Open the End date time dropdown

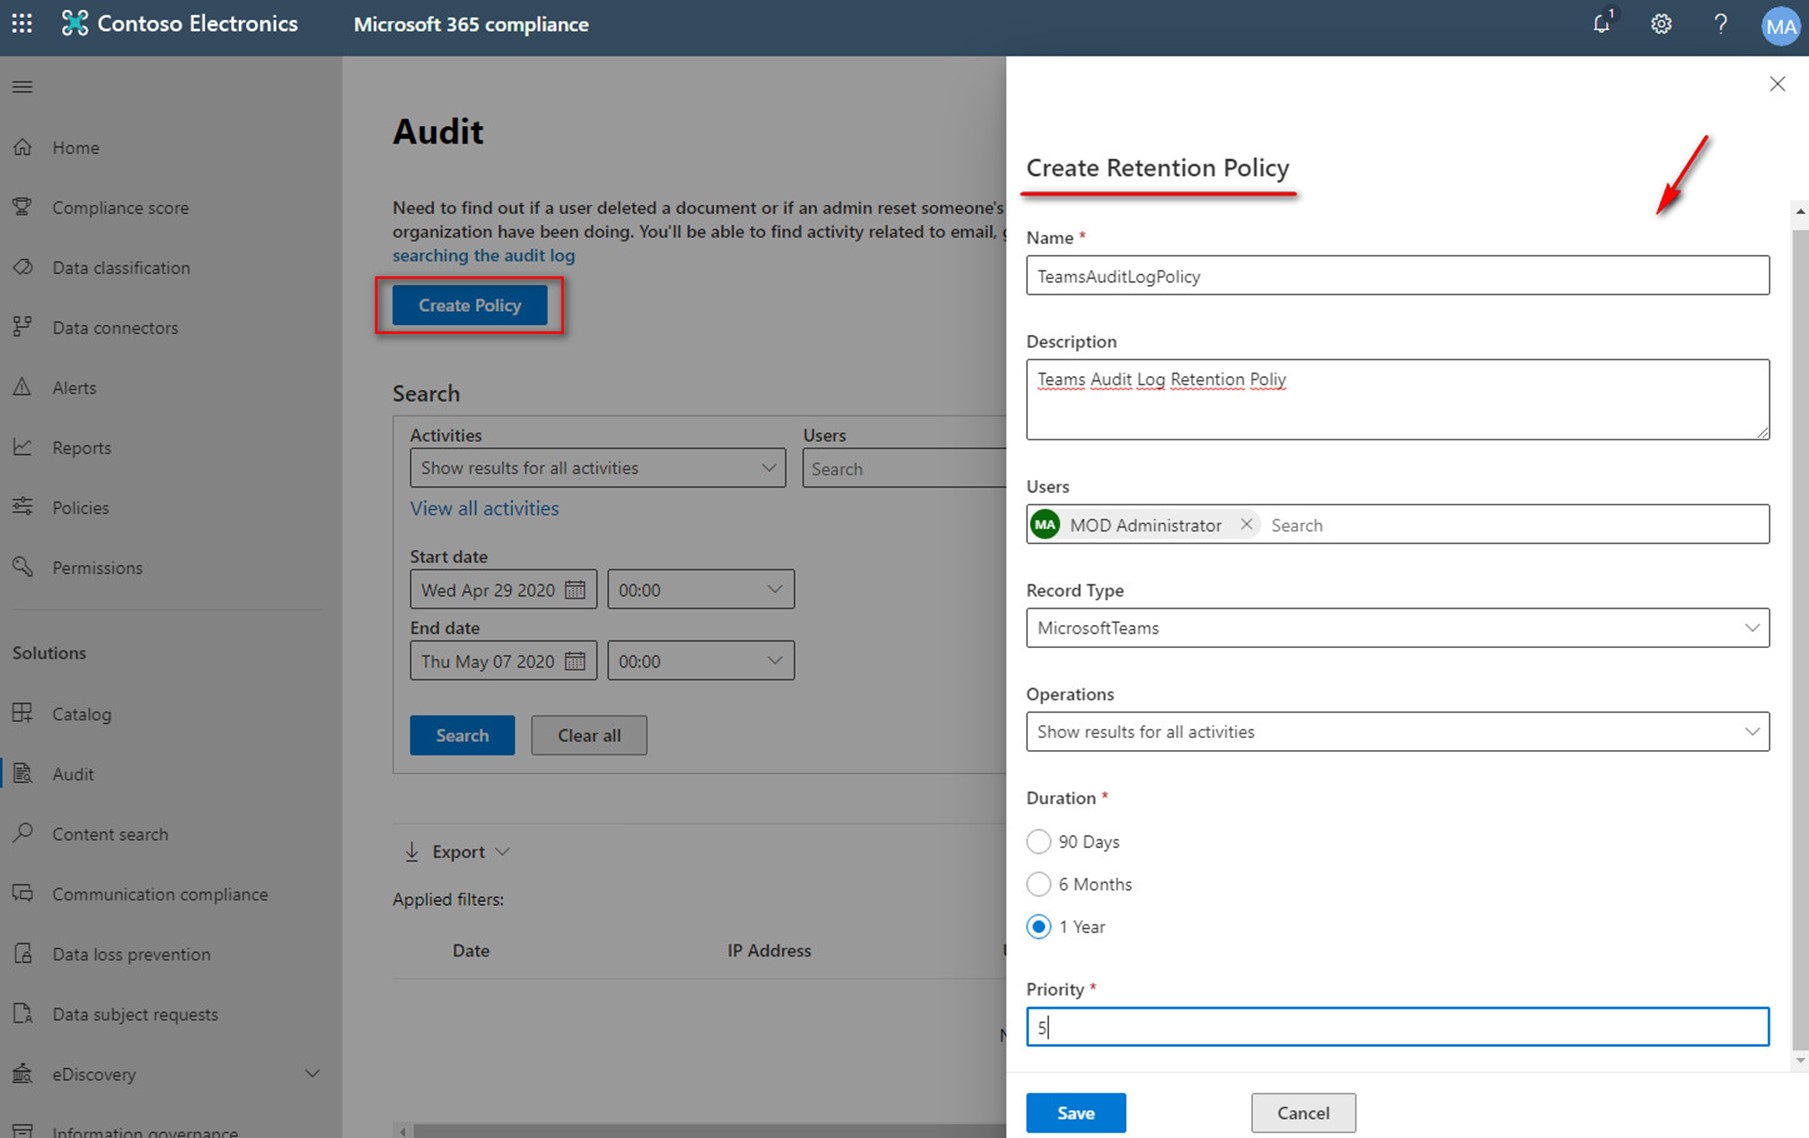700,661
